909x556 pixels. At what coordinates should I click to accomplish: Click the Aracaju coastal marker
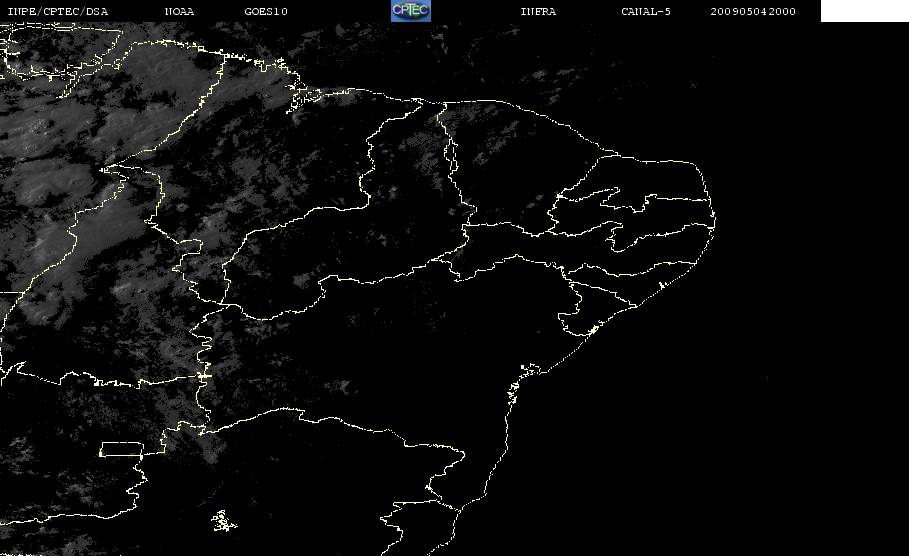pyautogui.click(x=593, y=330)
